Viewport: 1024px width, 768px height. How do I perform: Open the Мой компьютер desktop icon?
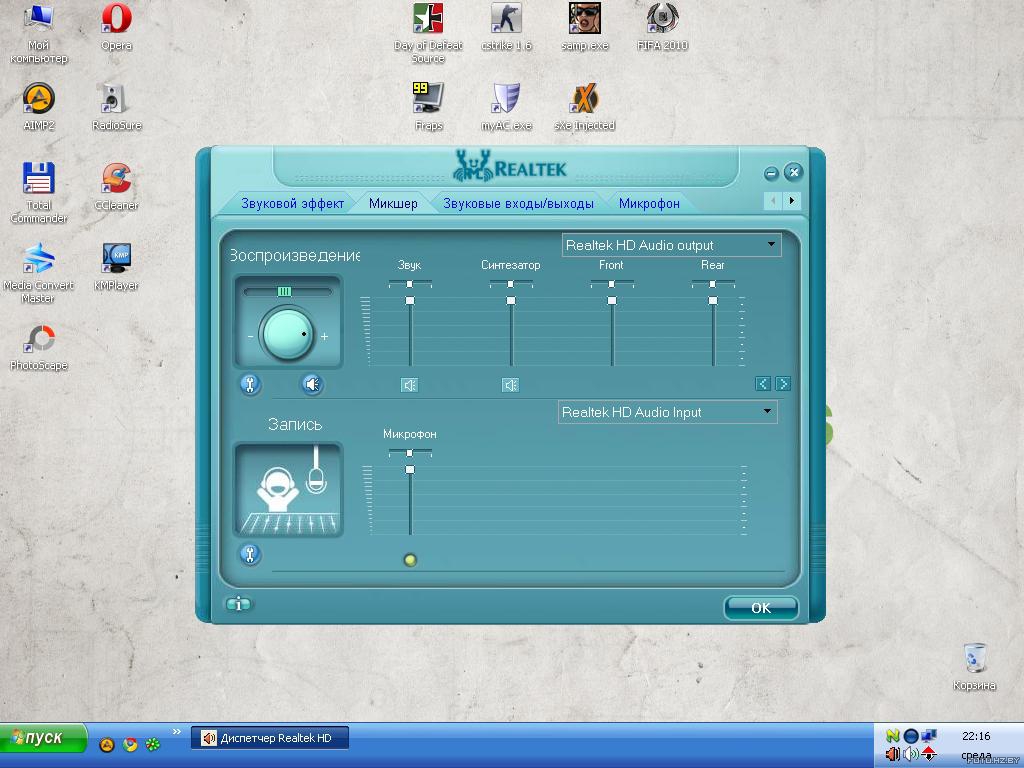(x=39, y=33)
